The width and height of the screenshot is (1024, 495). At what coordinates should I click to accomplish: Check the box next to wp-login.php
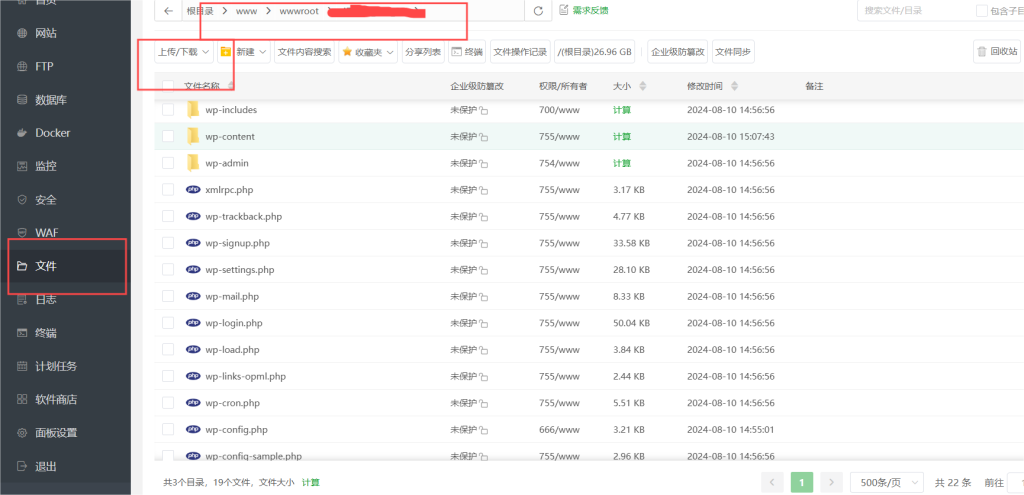click(168, 323)
